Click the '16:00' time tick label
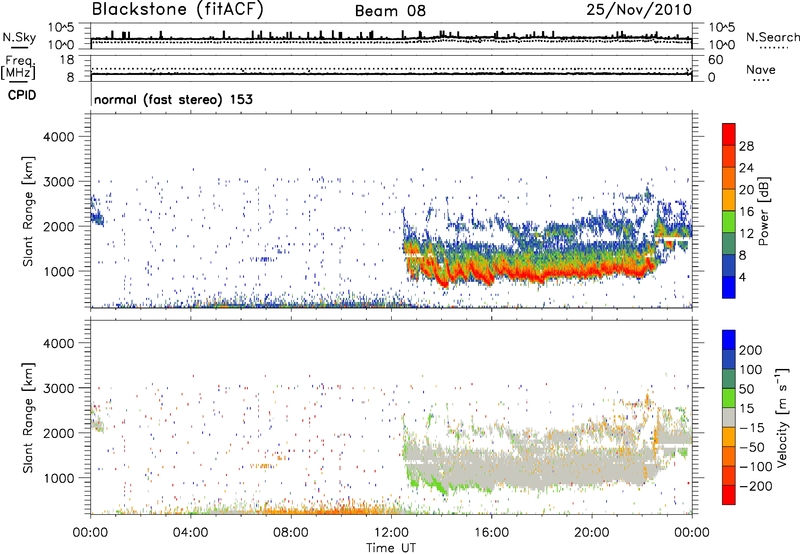800x554 pixels. coord(491,533)
